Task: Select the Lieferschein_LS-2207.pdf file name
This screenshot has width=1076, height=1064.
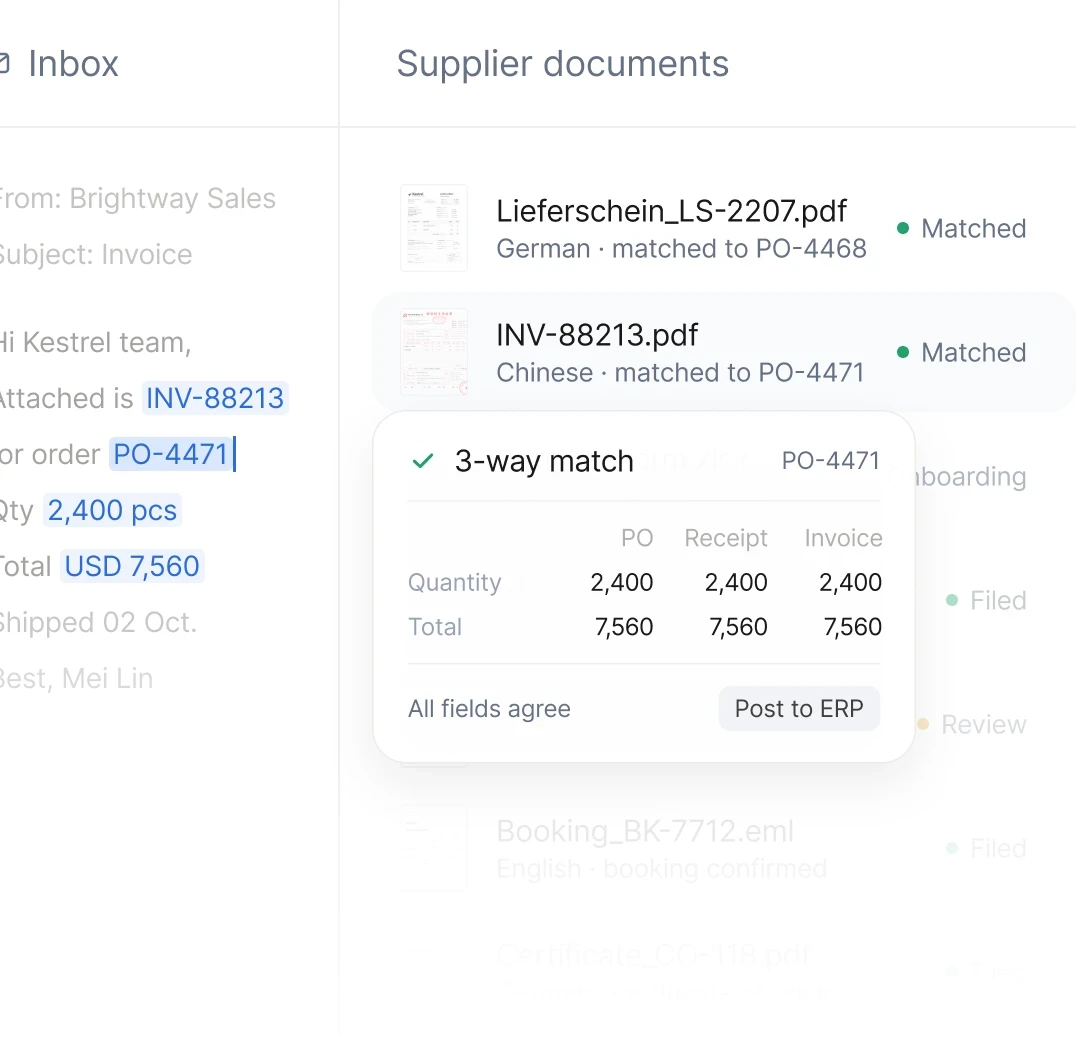Action: pyautogui.click(x=671, y=211)
